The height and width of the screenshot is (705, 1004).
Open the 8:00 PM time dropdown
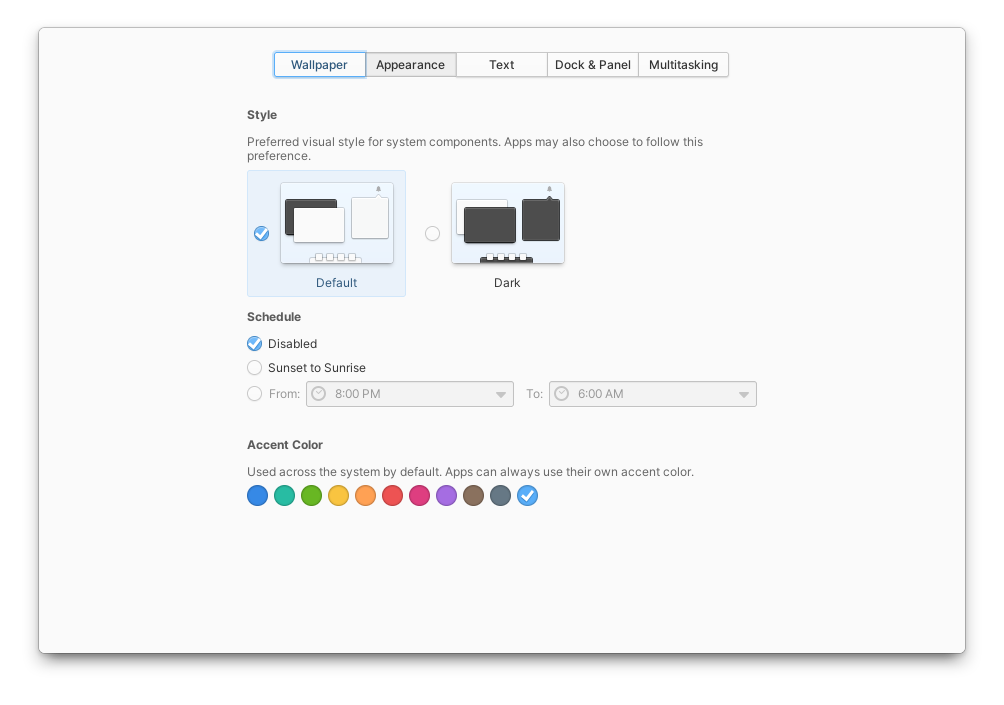(409, 393)
